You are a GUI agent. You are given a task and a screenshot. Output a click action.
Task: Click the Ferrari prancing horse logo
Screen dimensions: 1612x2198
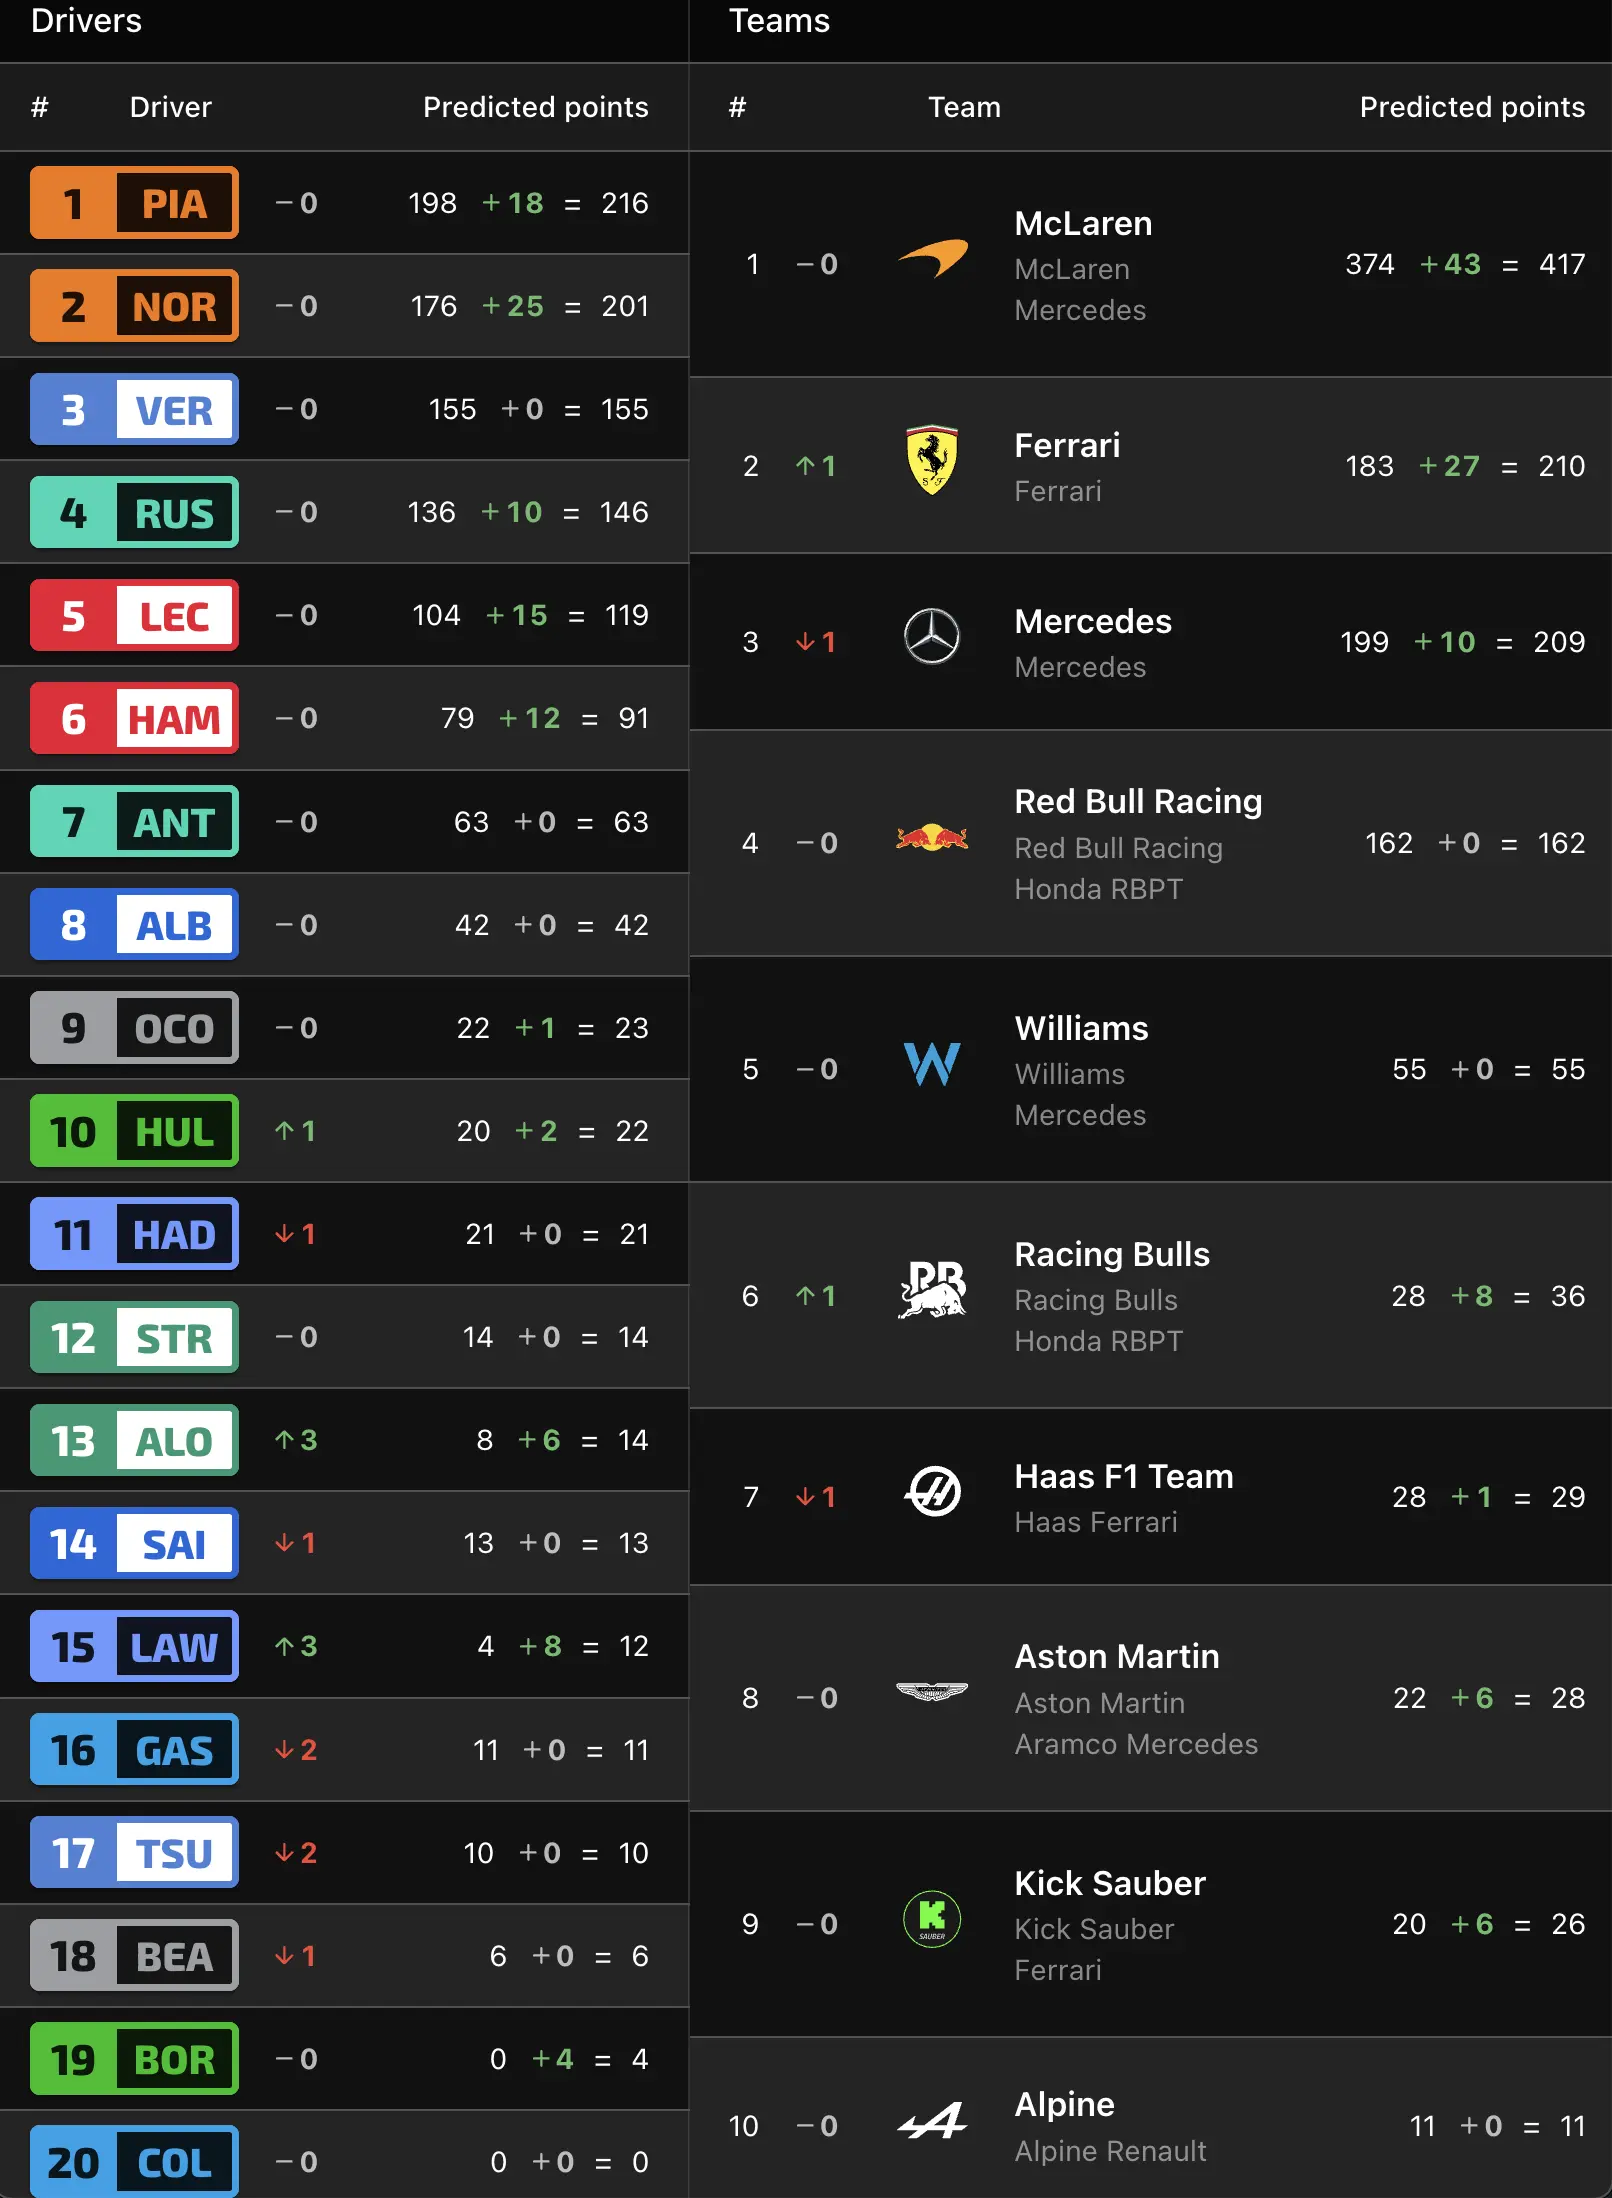[x=932, y=460]
